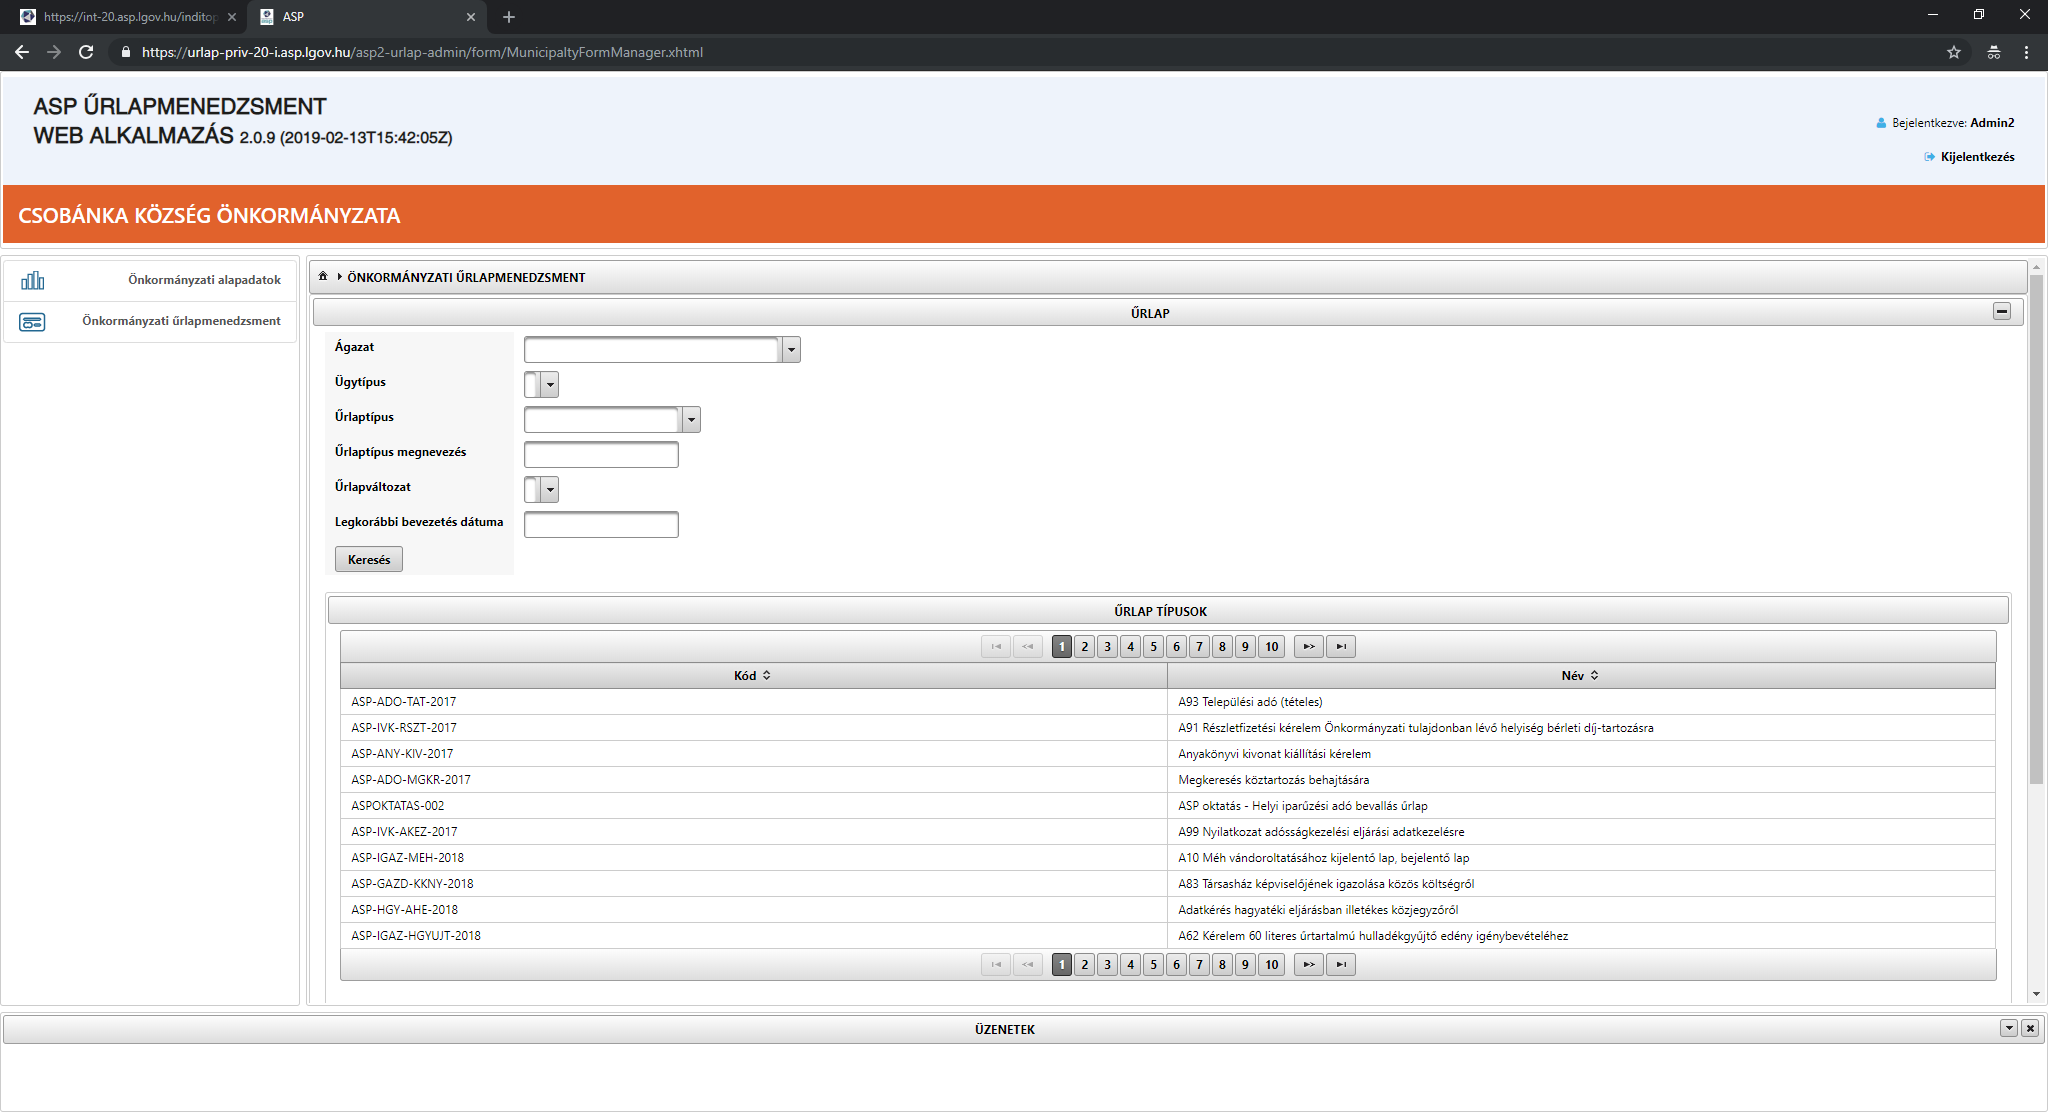
Task: Click next page icon in top paginator
Action: click(1308, 646)
